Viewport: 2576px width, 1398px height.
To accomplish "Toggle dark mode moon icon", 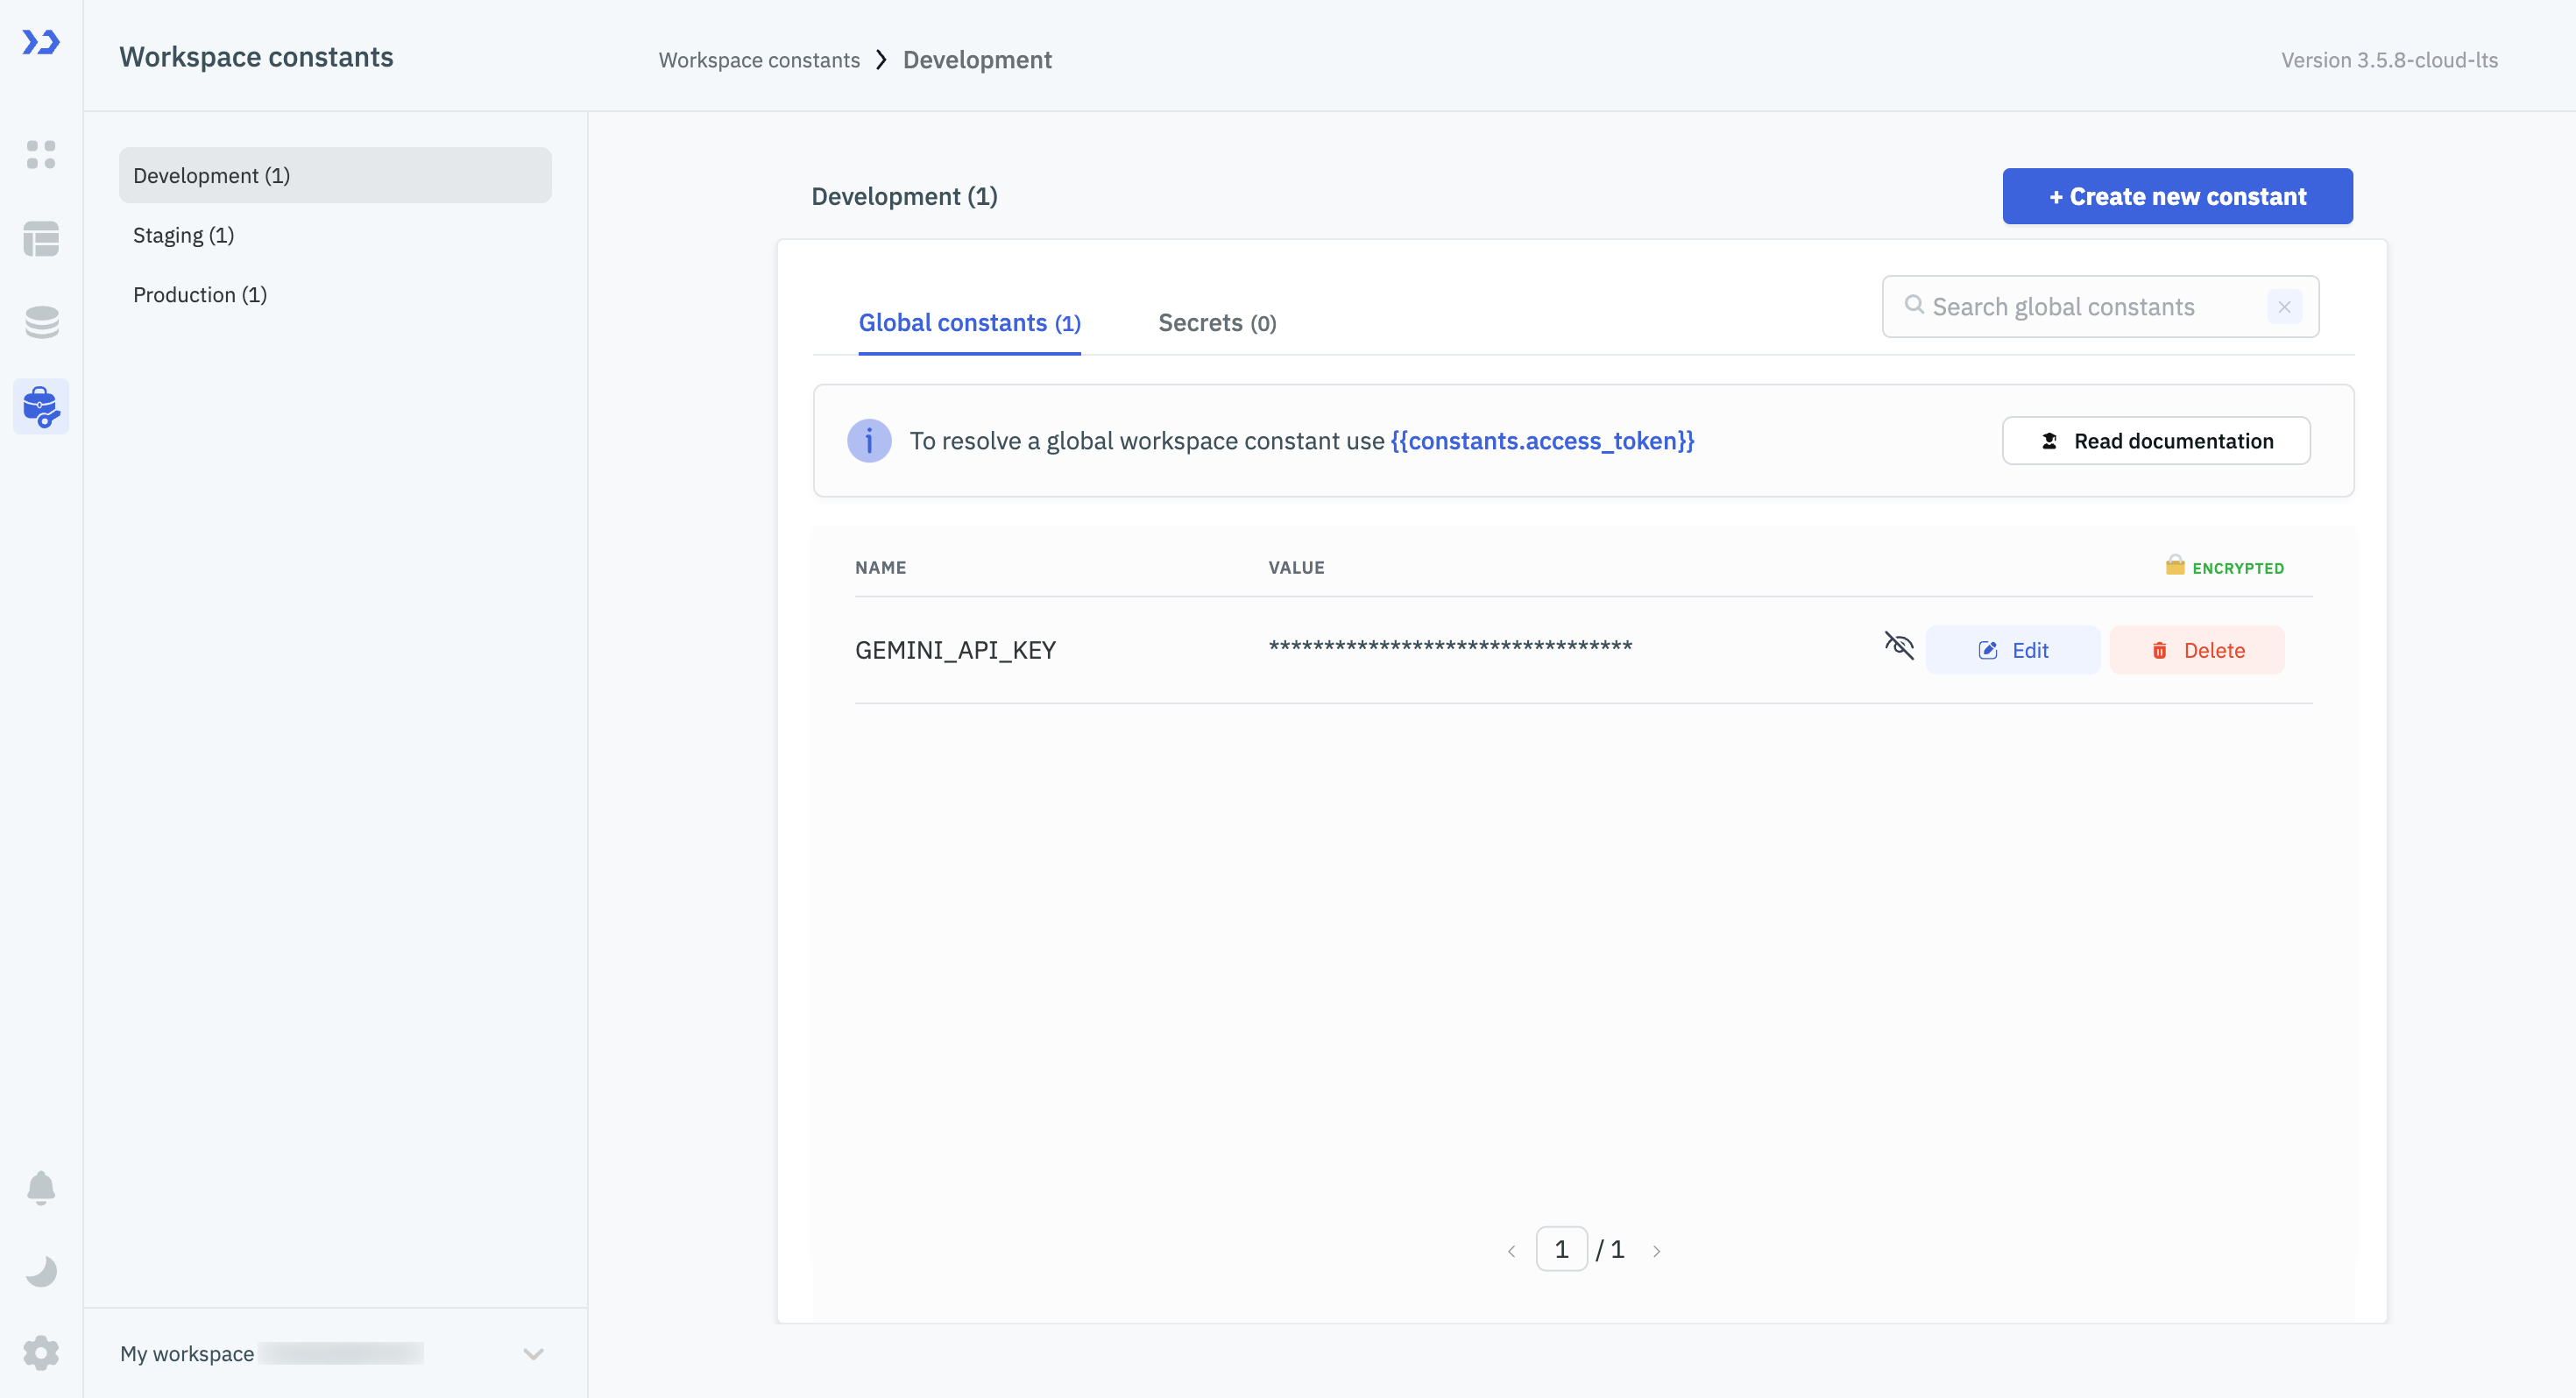I will [x=41, y=1271].
